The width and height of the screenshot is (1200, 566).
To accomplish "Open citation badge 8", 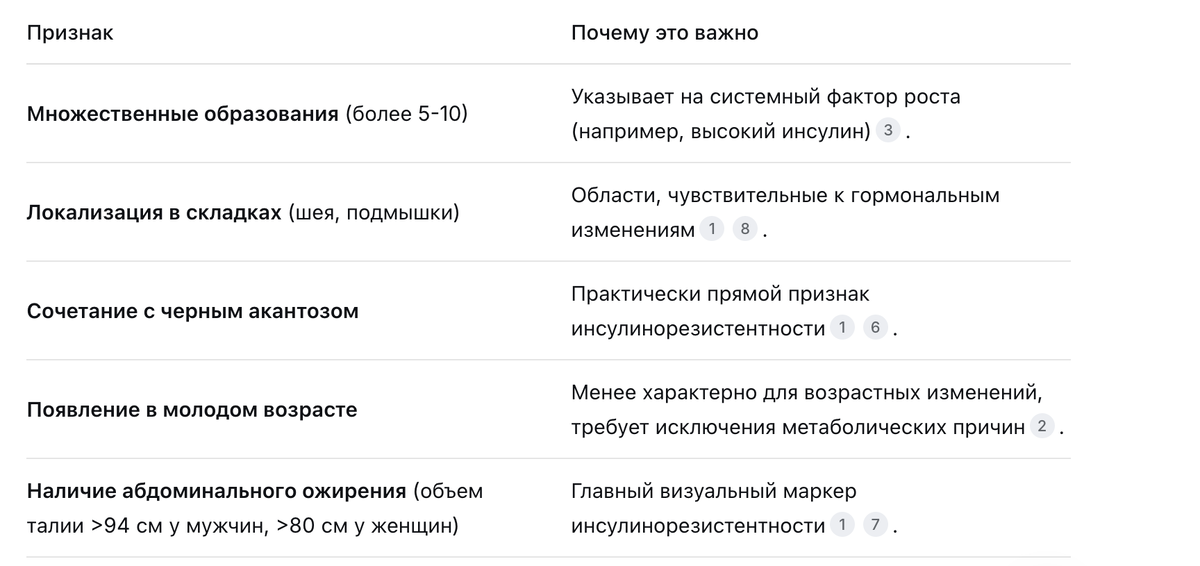I will 744,230.
